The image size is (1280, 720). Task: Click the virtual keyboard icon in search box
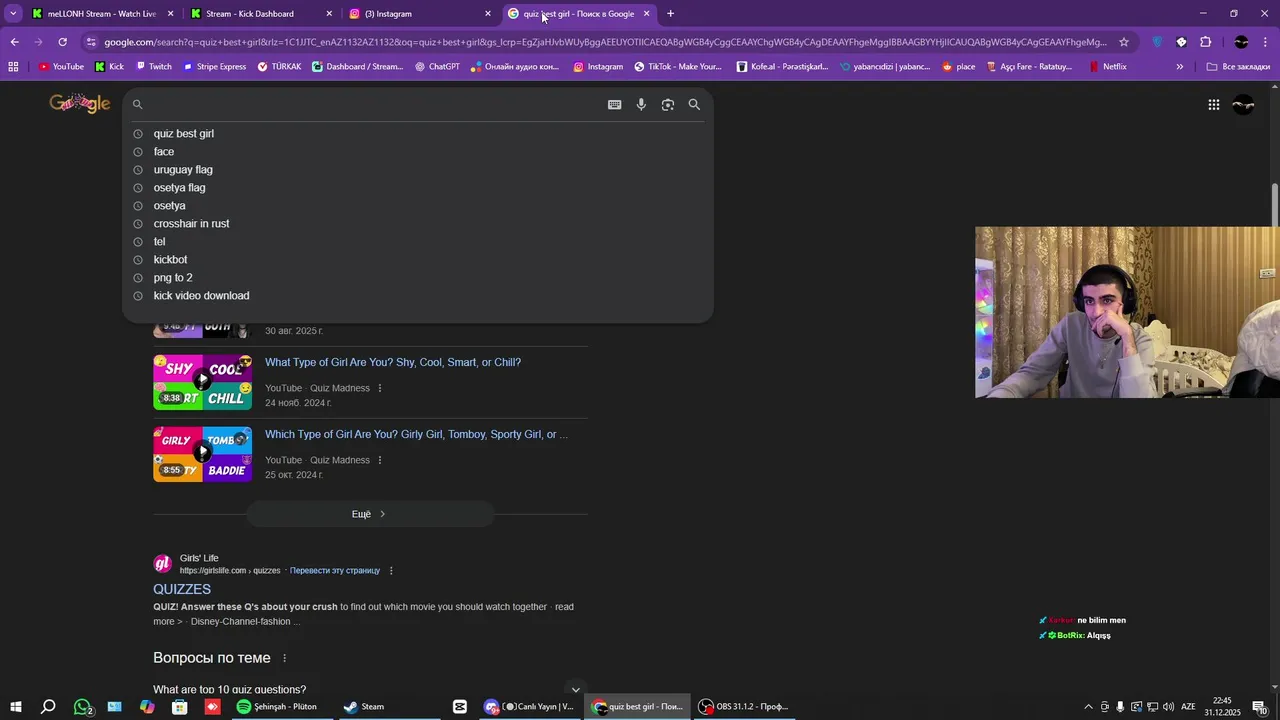pos(615,104)
